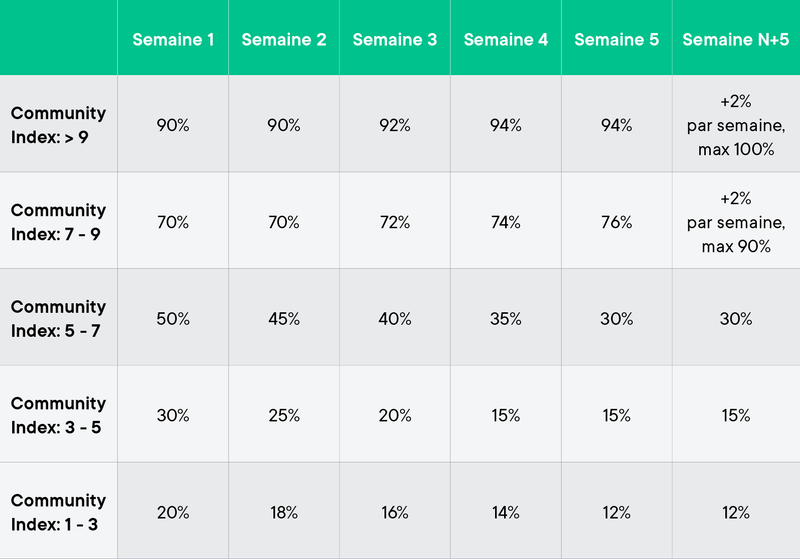Click the Community Index: 1 - 3 row label
800x559 pixels.
58,512
